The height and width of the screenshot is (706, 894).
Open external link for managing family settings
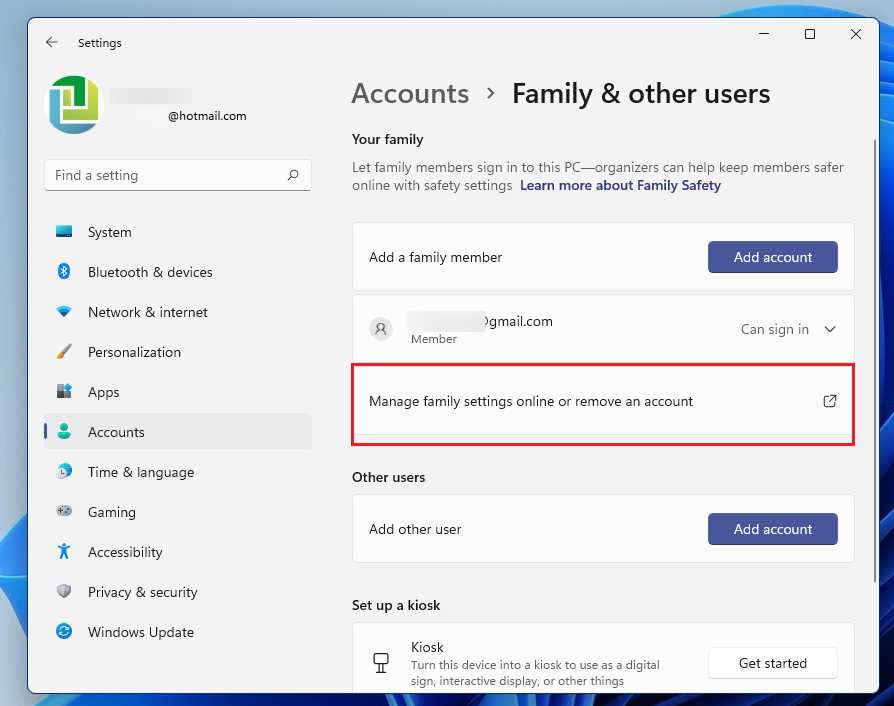pyautogui.click(x=830, y=401)
